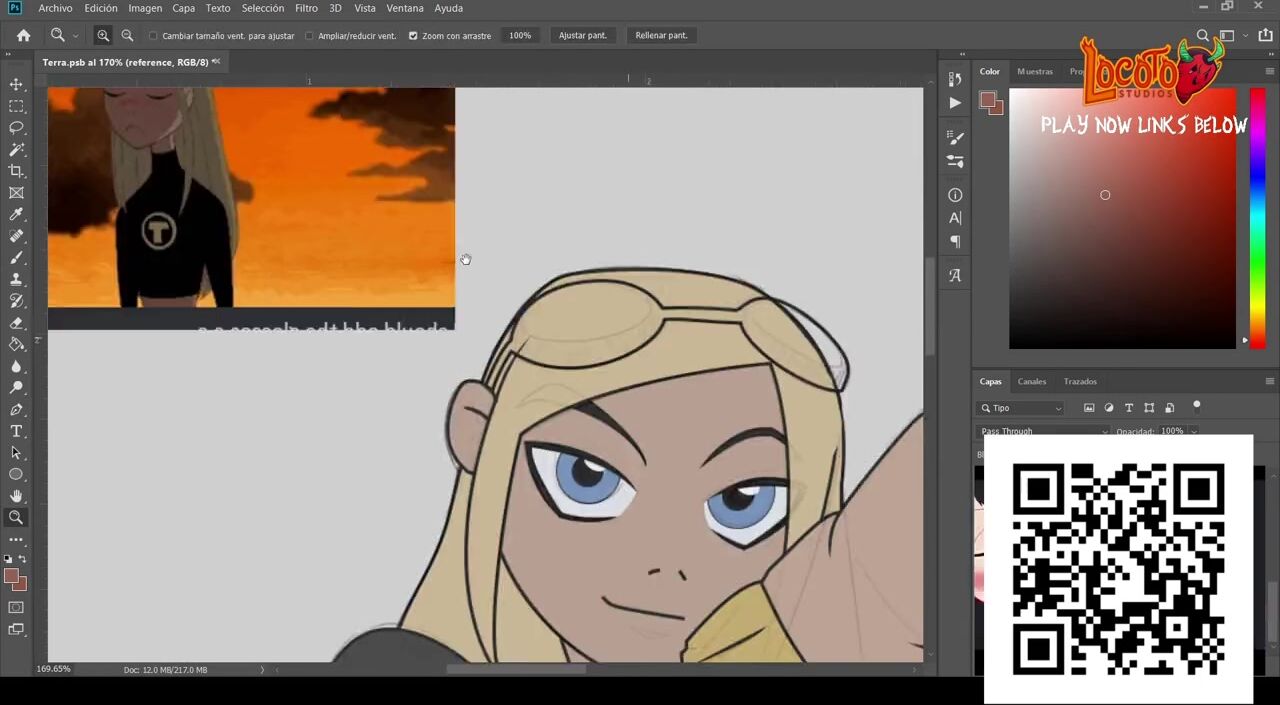
Task: Select the History Brush tool
Action: point(16,301)
